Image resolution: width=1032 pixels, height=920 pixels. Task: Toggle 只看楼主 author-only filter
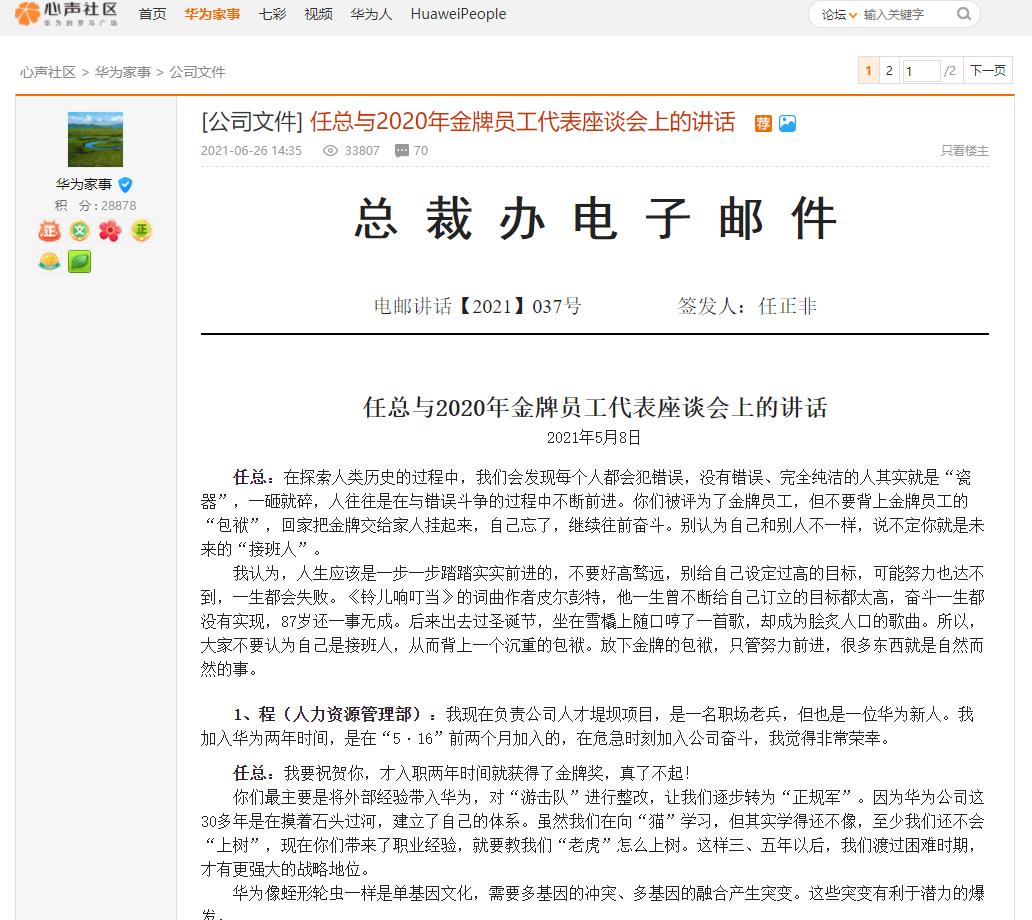click(964, 151)
